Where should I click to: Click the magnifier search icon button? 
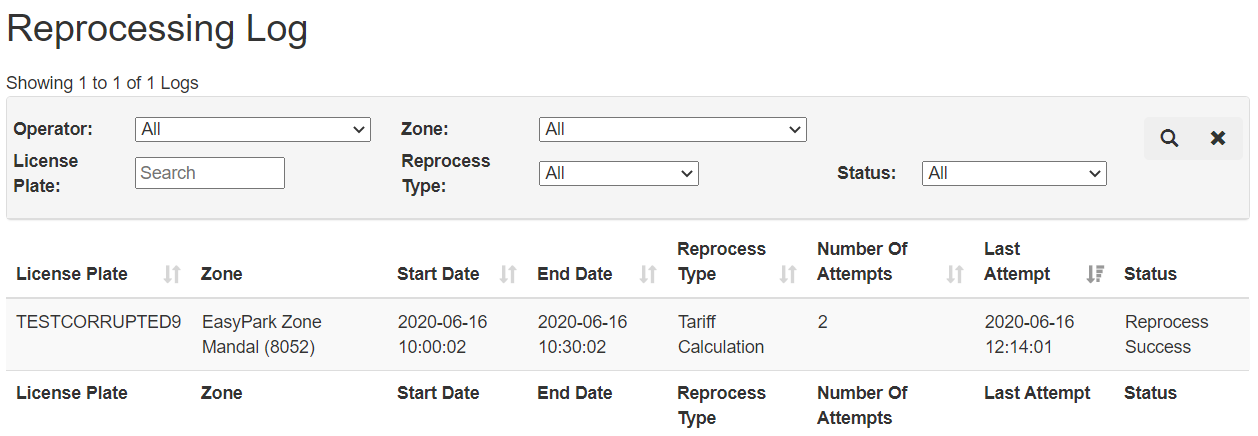pos(1169,139)
